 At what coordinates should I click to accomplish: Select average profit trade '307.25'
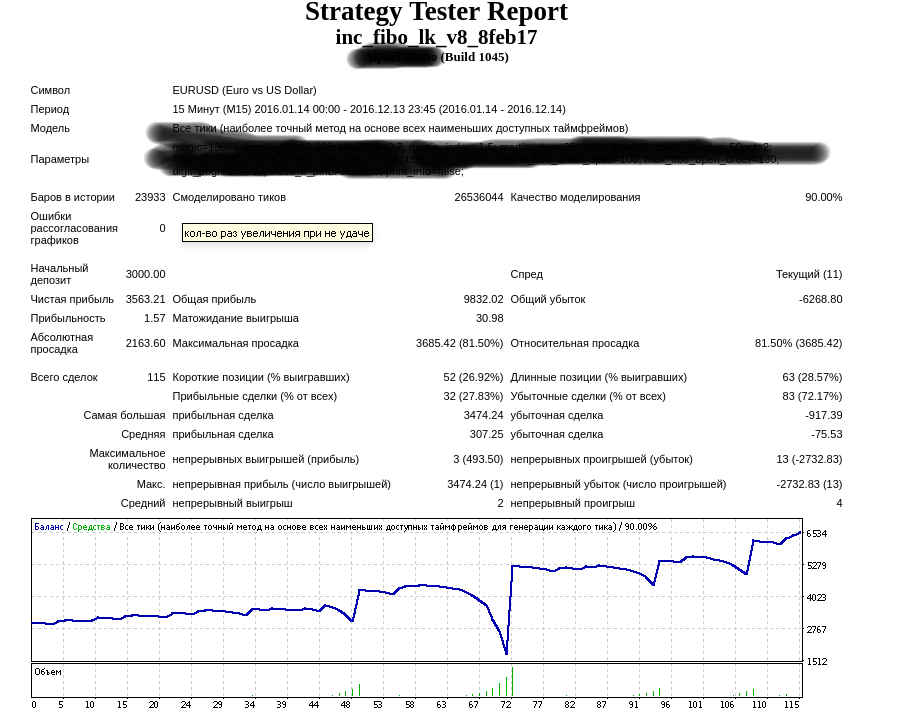486,435
